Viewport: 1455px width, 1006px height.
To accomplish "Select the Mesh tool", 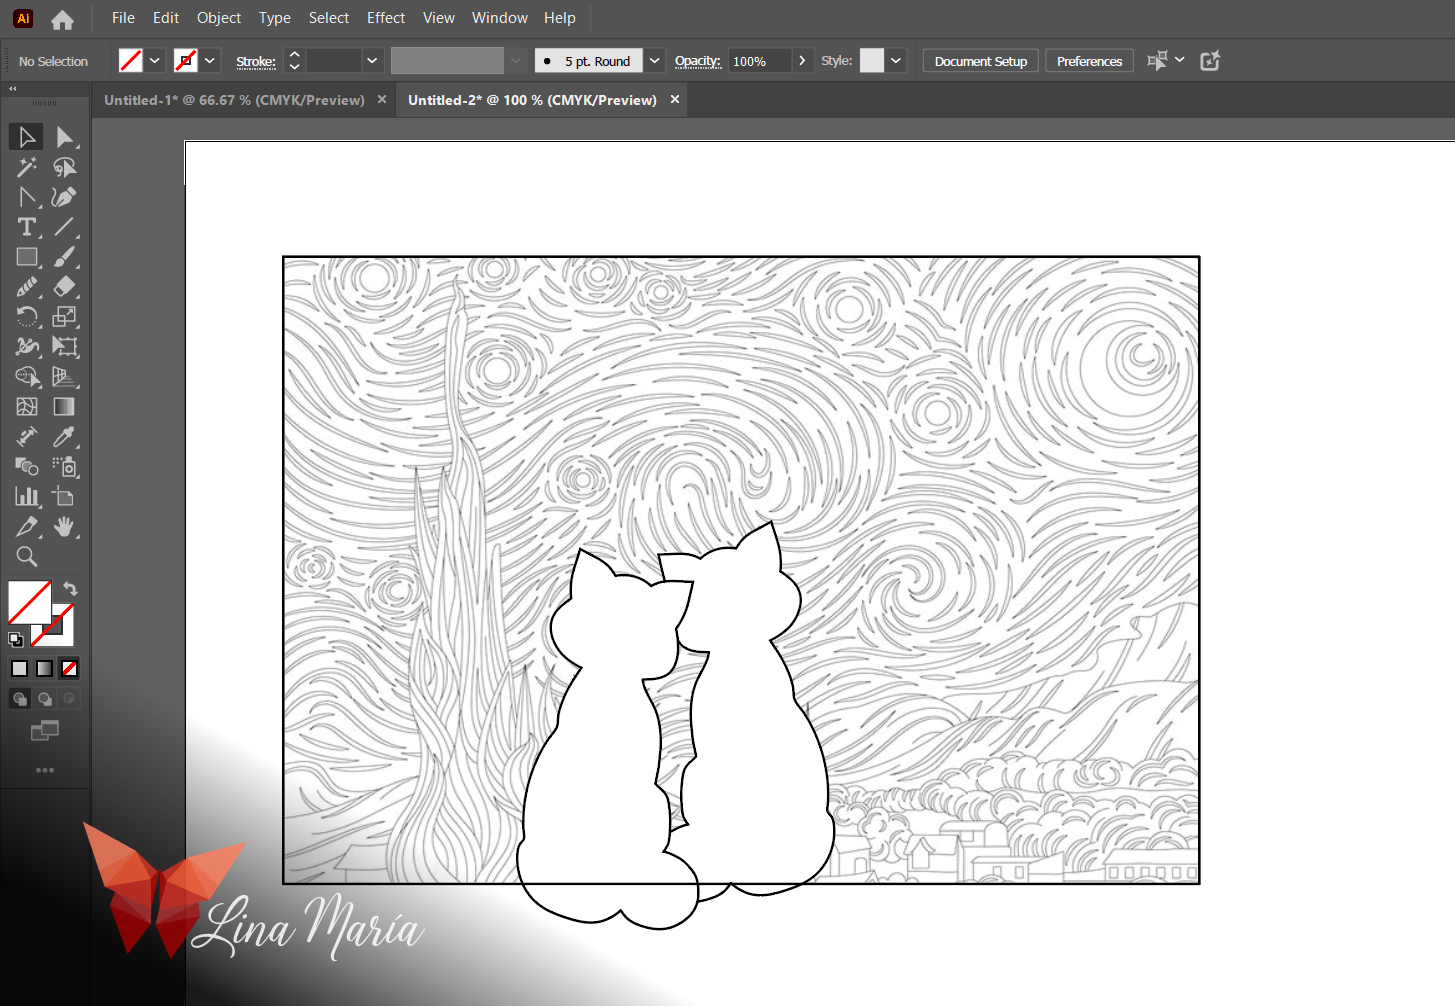I will click(26, 407).
